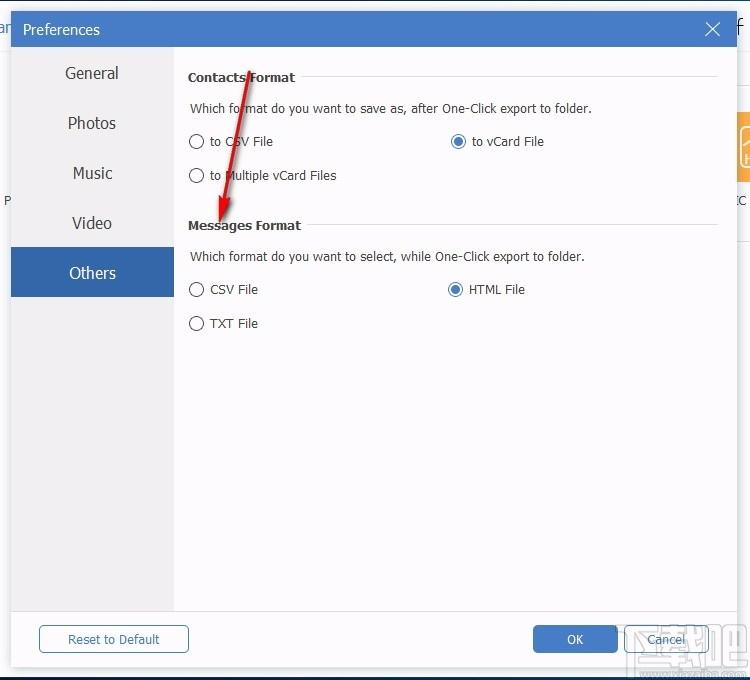The height and width of the screenshot is (680, 750).
Task: Click Reset to Default button
Action: 114,639
